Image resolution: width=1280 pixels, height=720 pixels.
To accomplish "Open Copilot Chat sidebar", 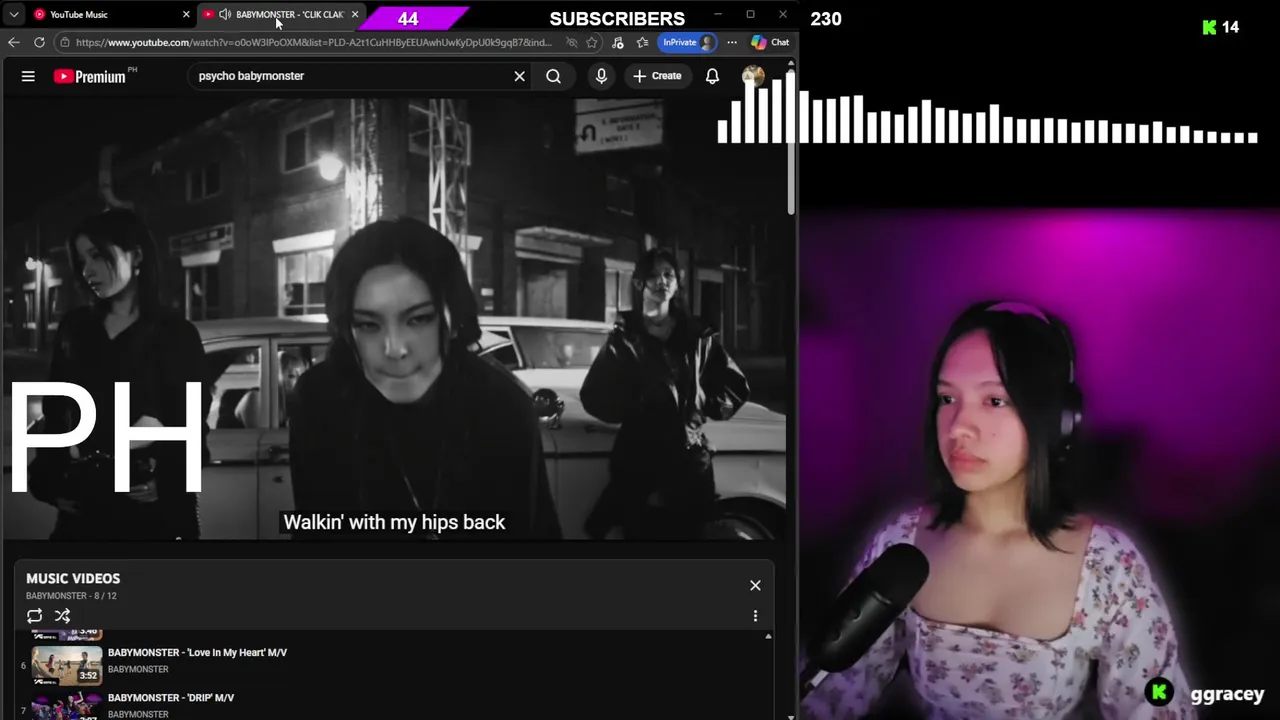I will [x=771, y=42].
